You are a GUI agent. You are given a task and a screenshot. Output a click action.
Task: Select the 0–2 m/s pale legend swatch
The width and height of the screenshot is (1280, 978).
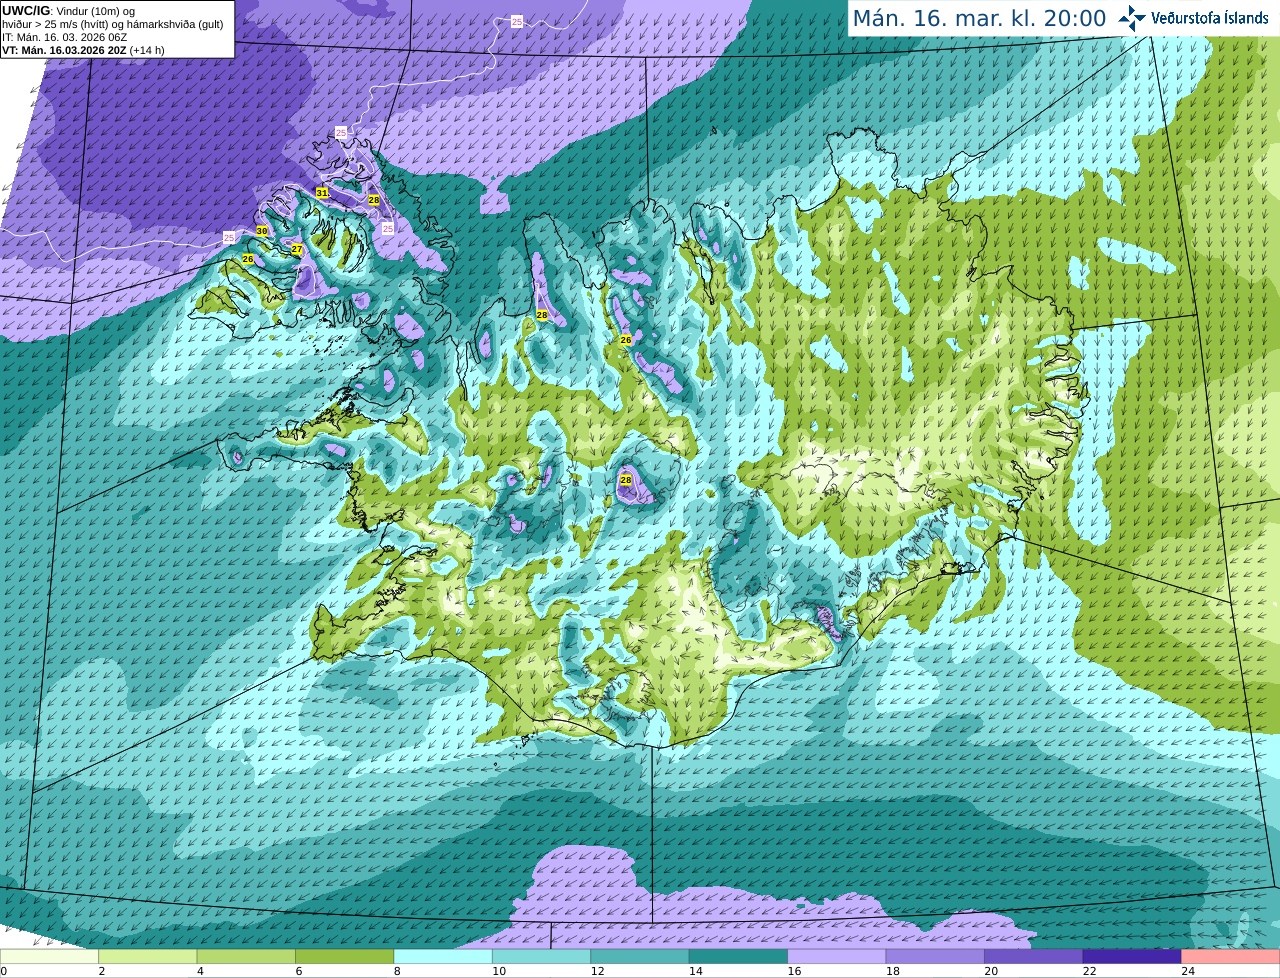49,957
